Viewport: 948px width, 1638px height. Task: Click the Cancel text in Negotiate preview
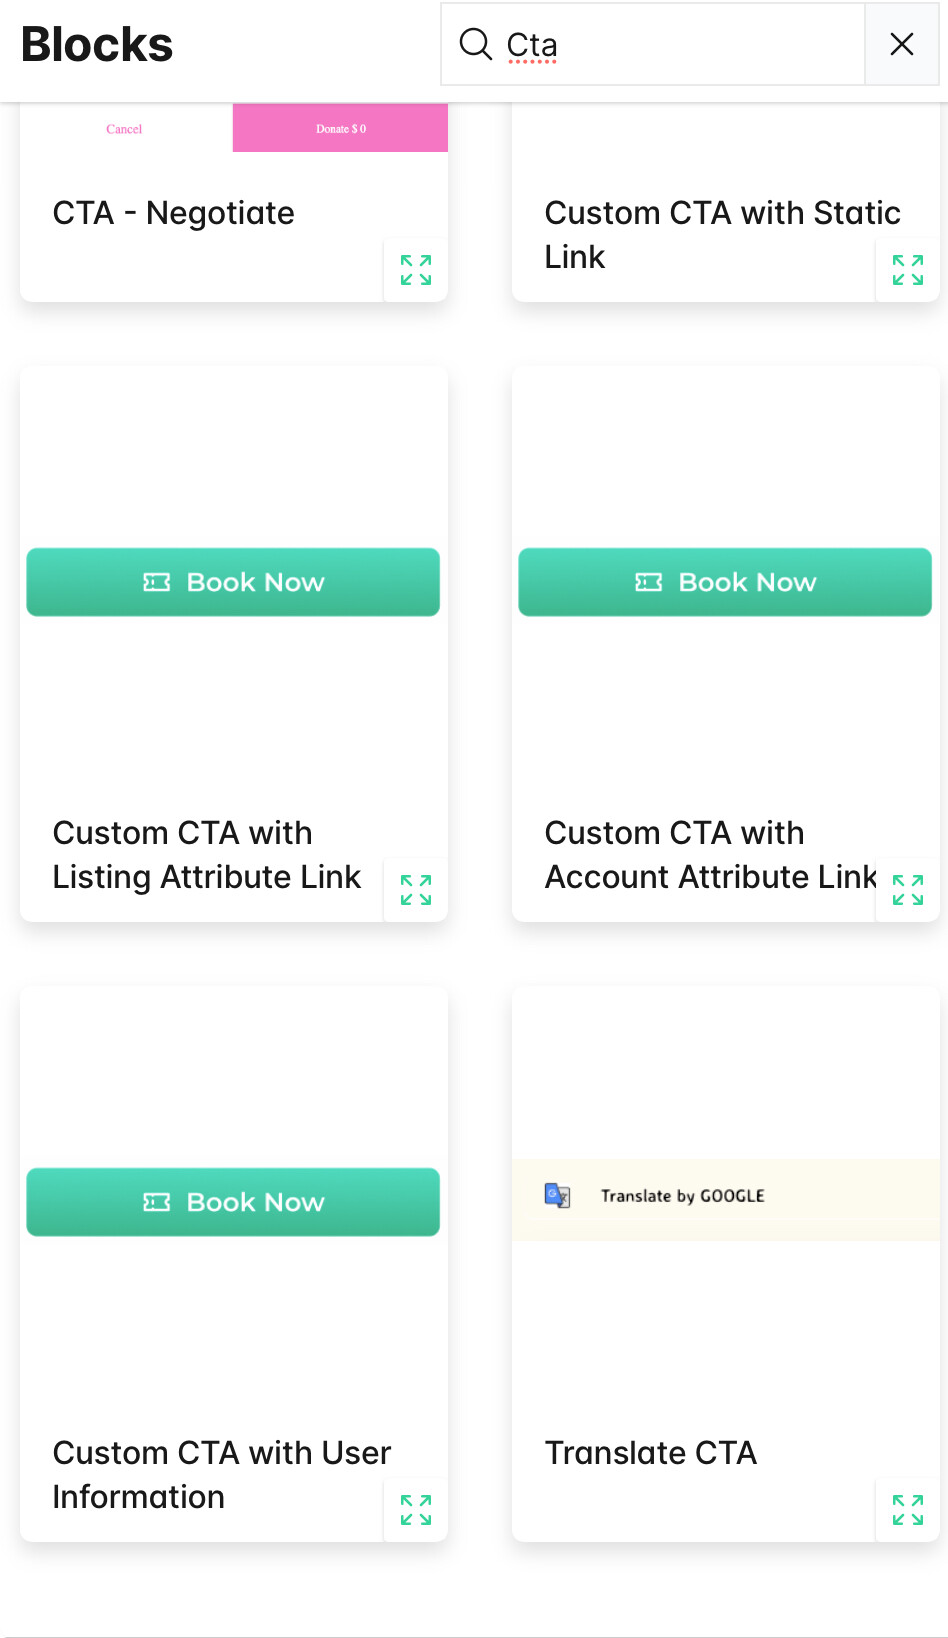[x=124, y=129]
